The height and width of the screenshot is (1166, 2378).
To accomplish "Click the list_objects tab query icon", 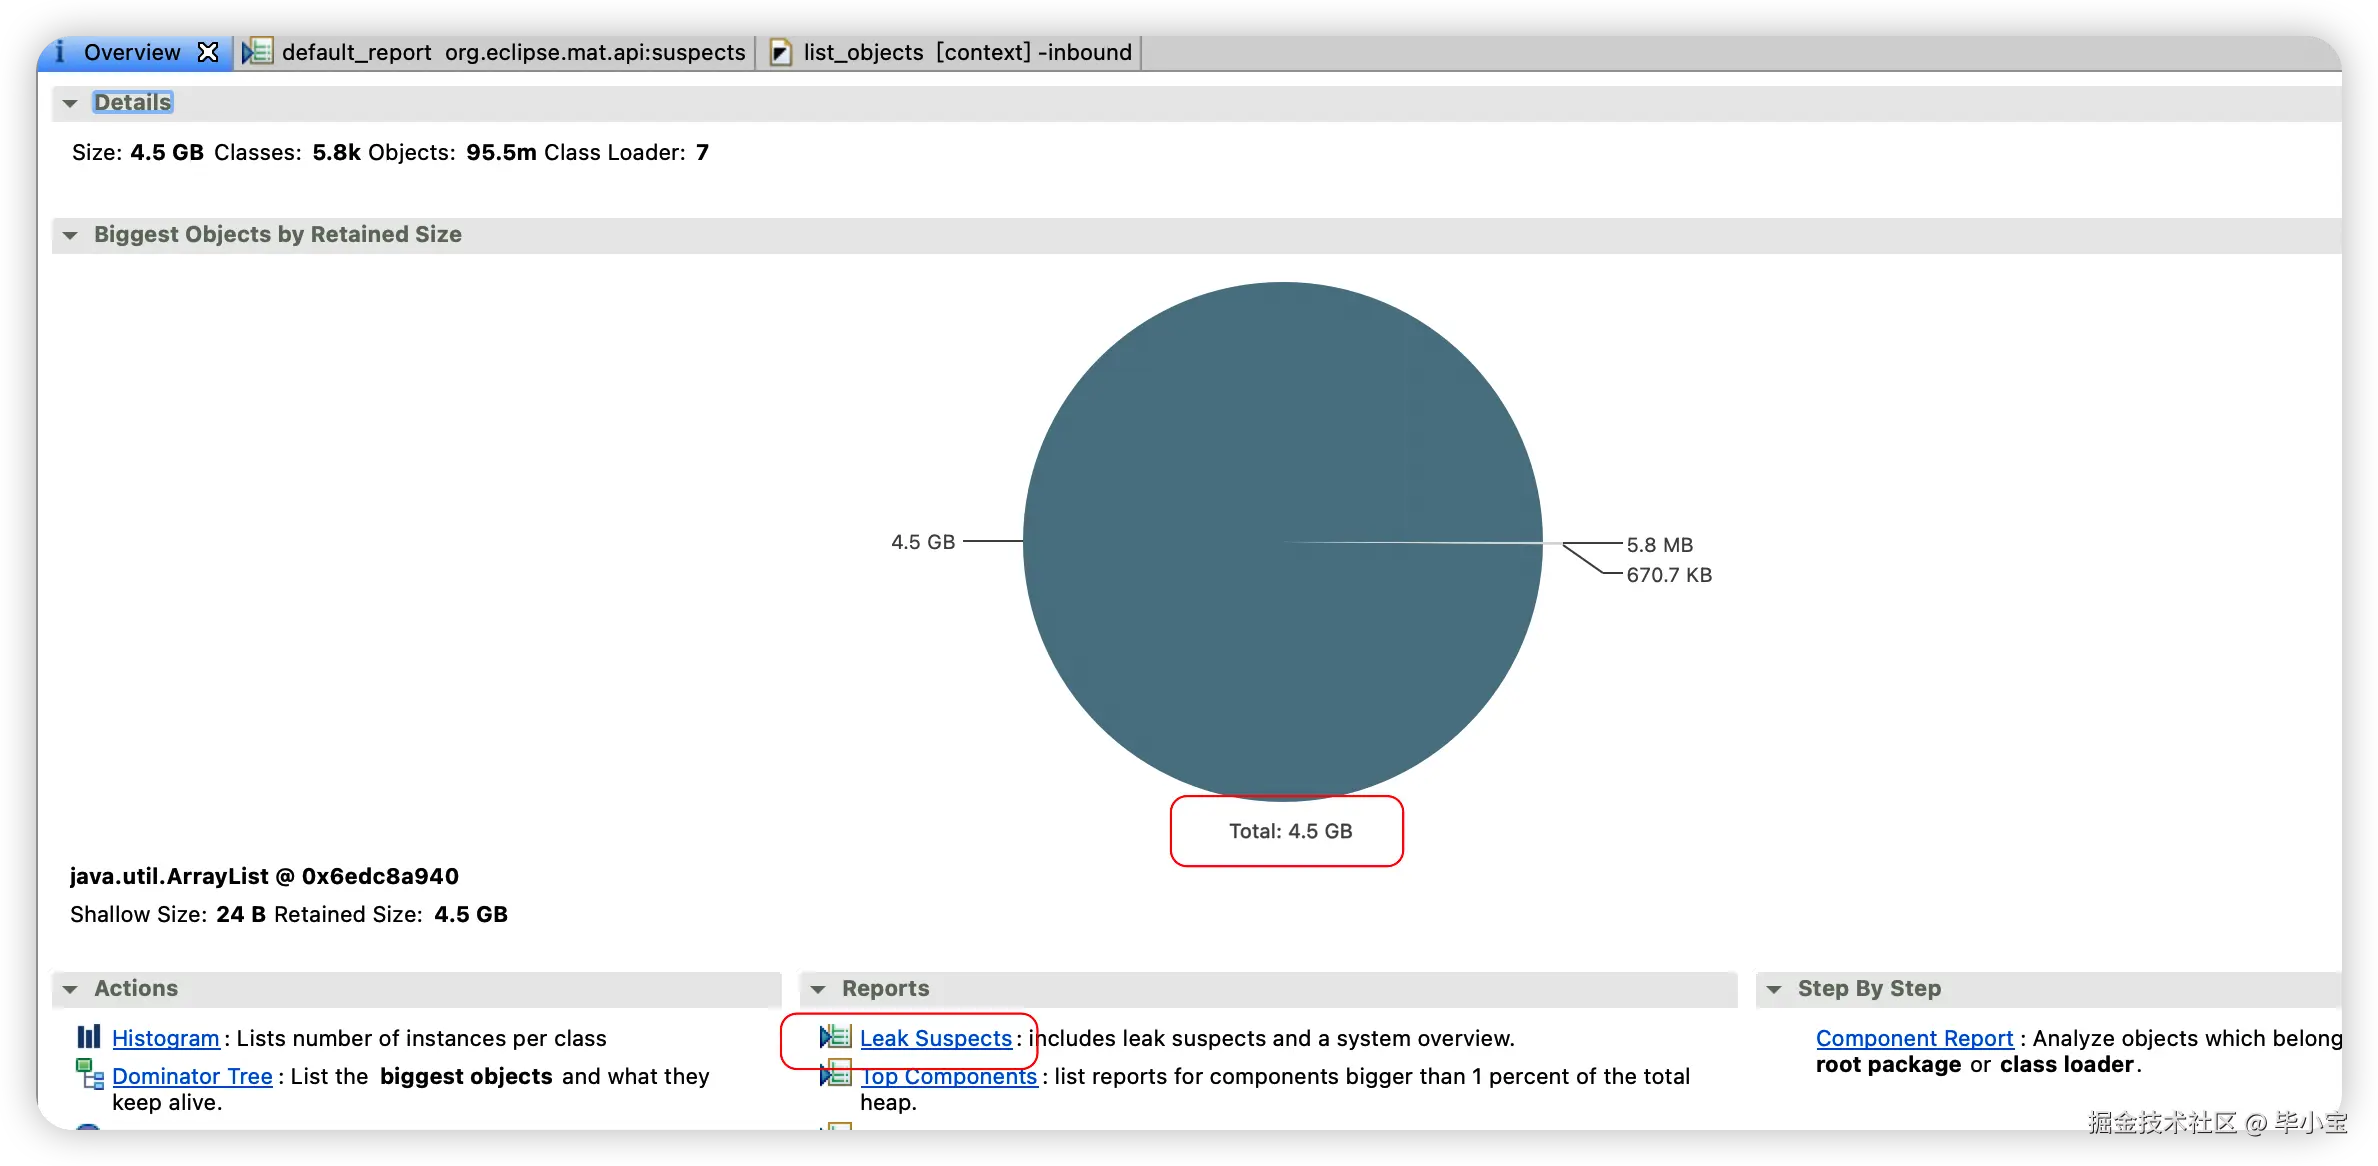I will (x=781, y=53).
